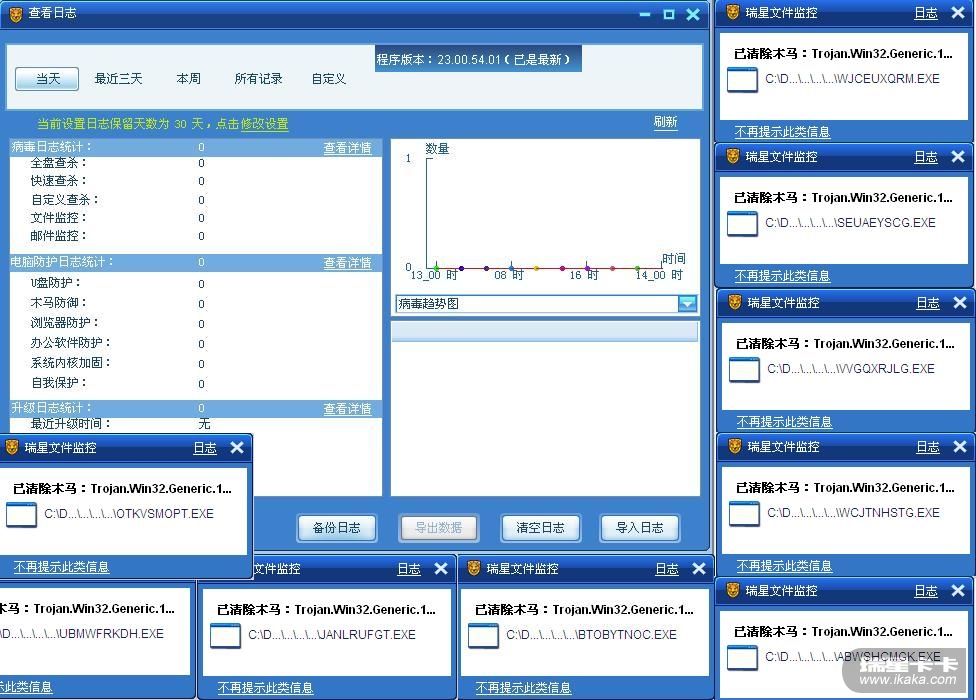976x700 pixels.
Task: Click Rising lion logo in BTOBYTNOC.EXE popup title
Action: [x=474, y=568]
